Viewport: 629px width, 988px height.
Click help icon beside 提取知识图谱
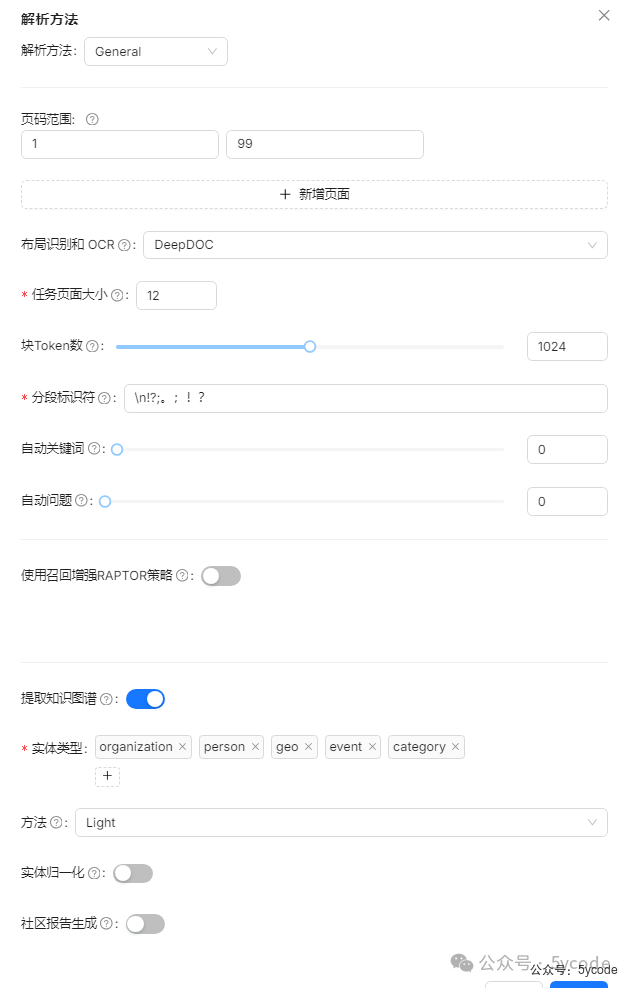106,698
